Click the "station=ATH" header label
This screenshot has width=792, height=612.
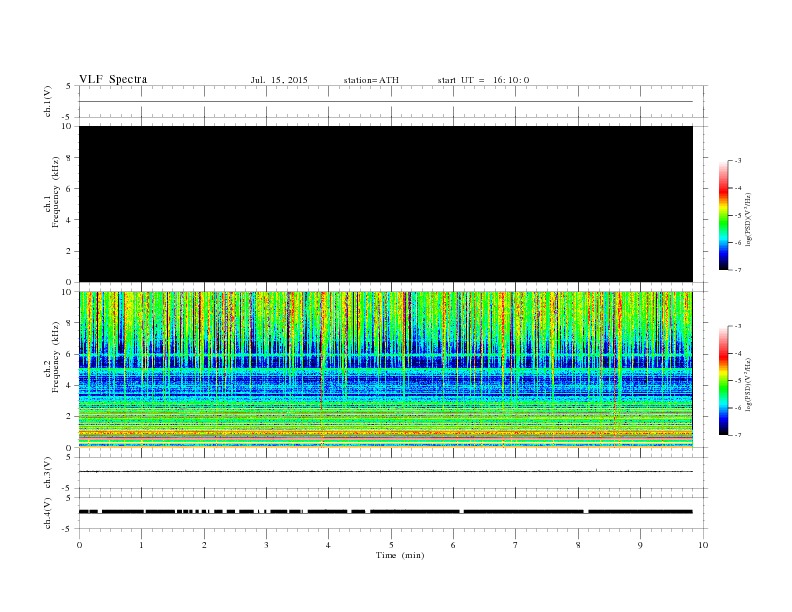[371, 80]
